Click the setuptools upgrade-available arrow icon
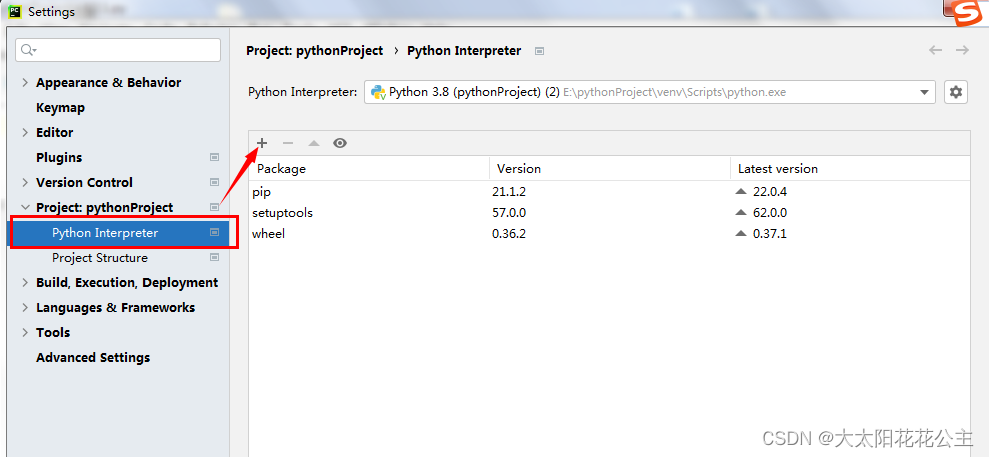The height and width of the screenshot is (457, 989). coord(741,212)
